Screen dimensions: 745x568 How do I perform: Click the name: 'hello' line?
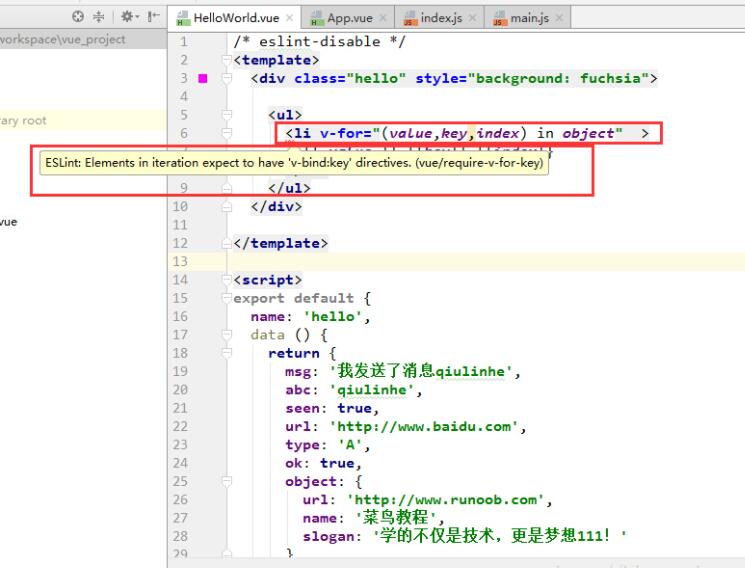click(x=311, y=317)
